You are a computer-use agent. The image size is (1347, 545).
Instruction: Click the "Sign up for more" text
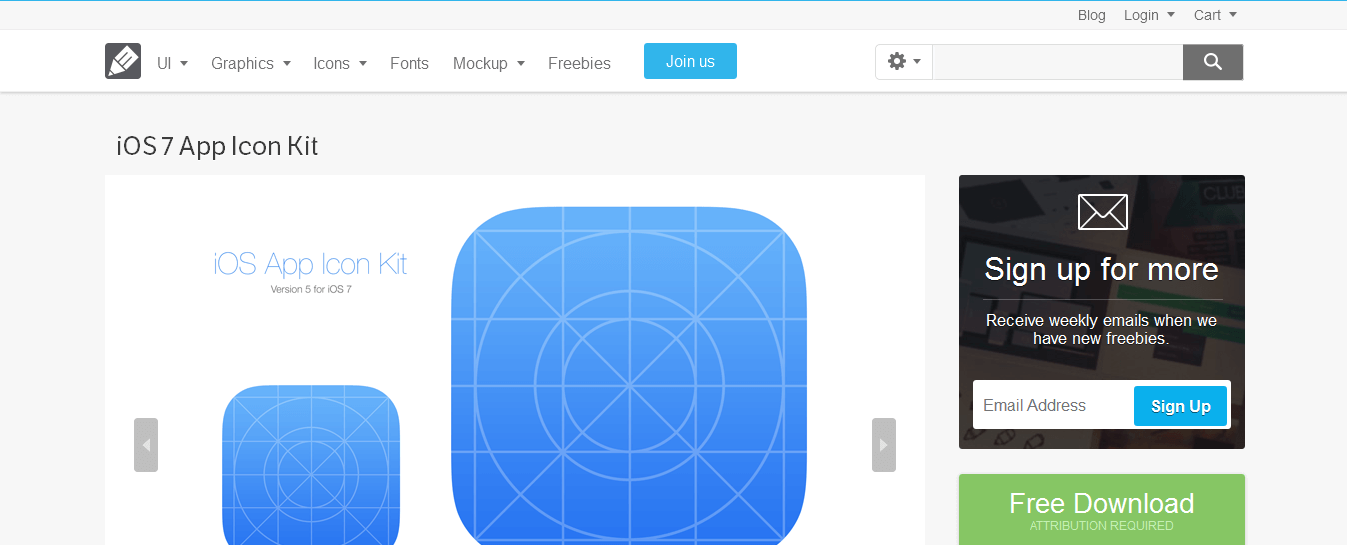(x=1101, y=269)
